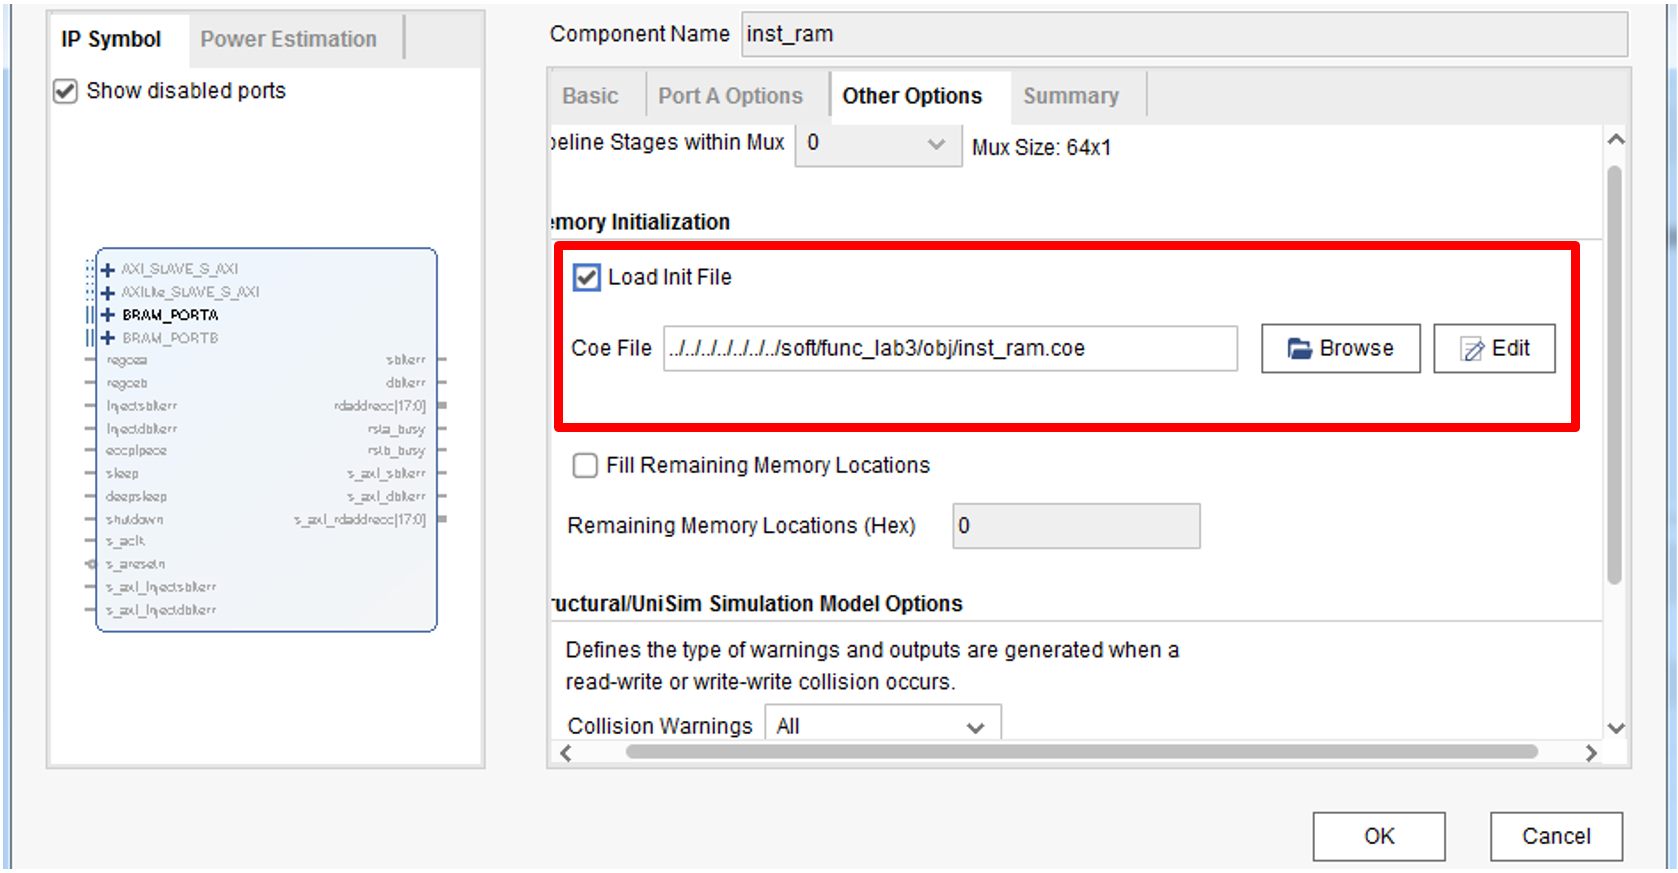Switch to the Port A Options tab
The image size is (1678, 873).
[730, 96]
